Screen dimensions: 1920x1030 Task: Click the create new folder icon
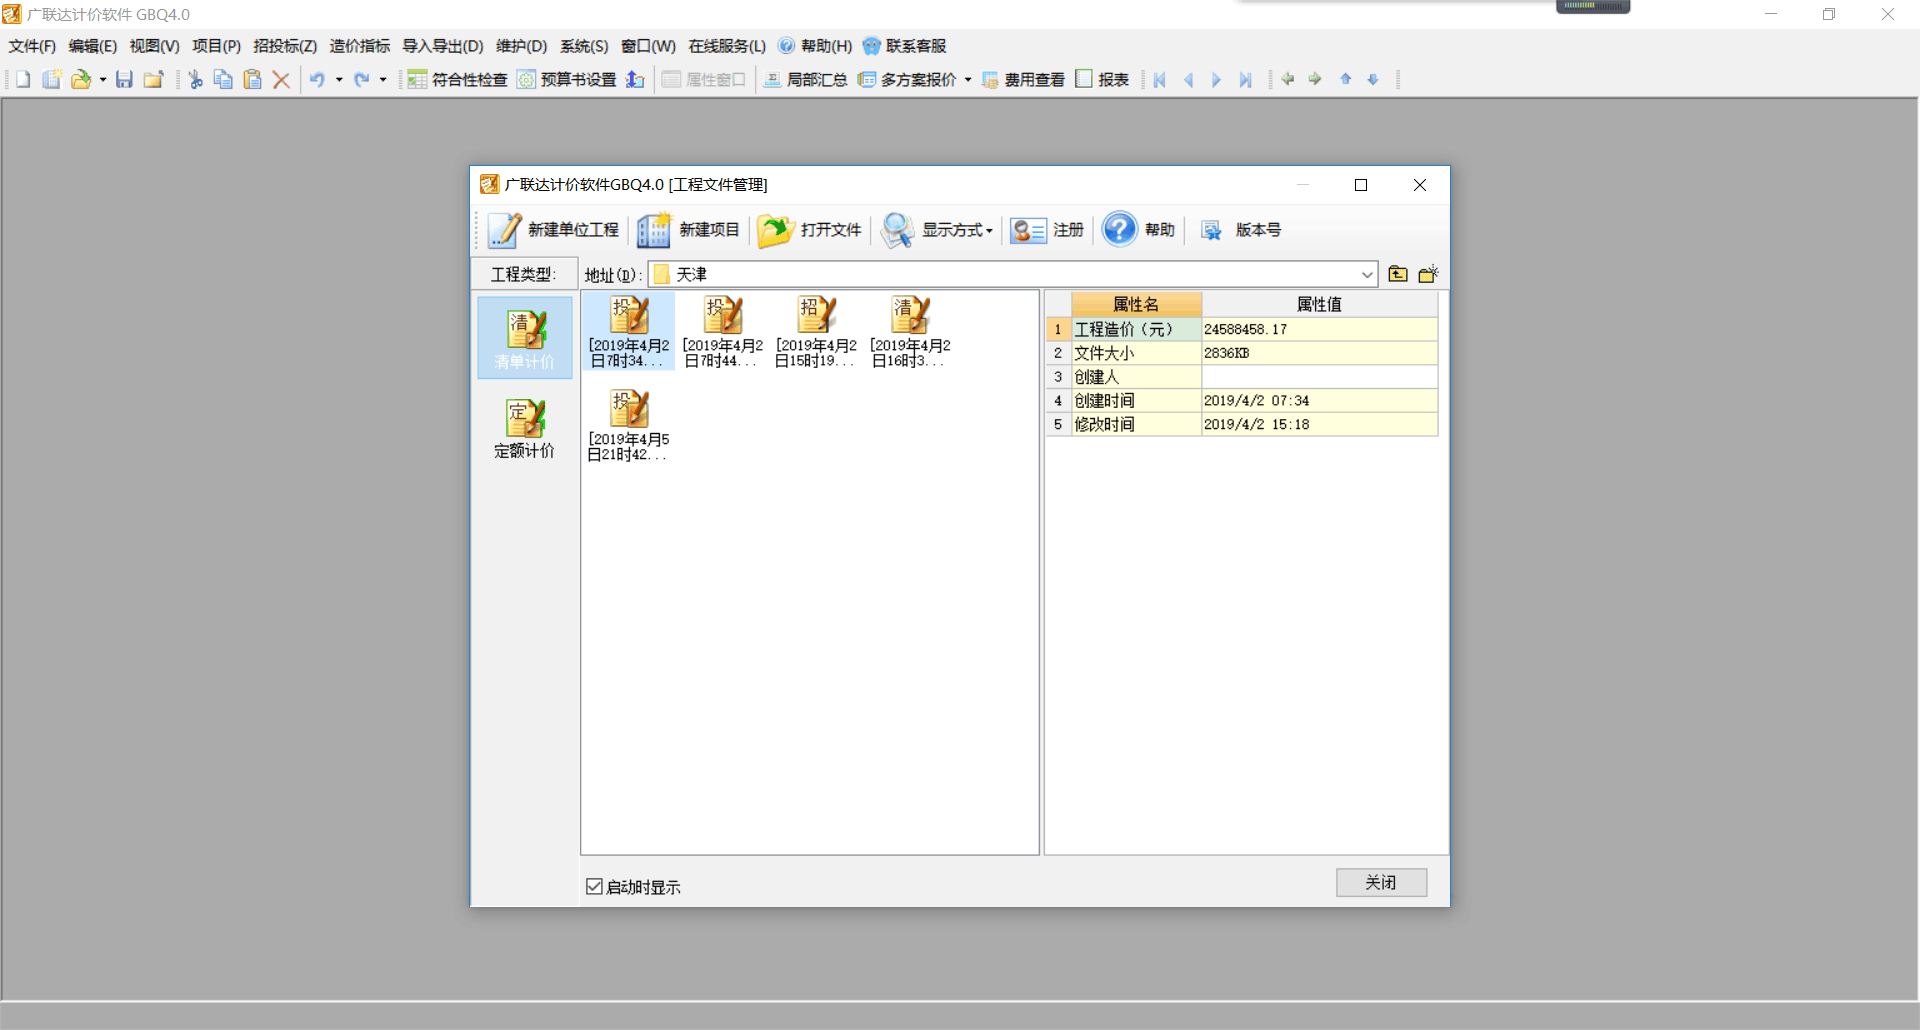click(1428, 274)
